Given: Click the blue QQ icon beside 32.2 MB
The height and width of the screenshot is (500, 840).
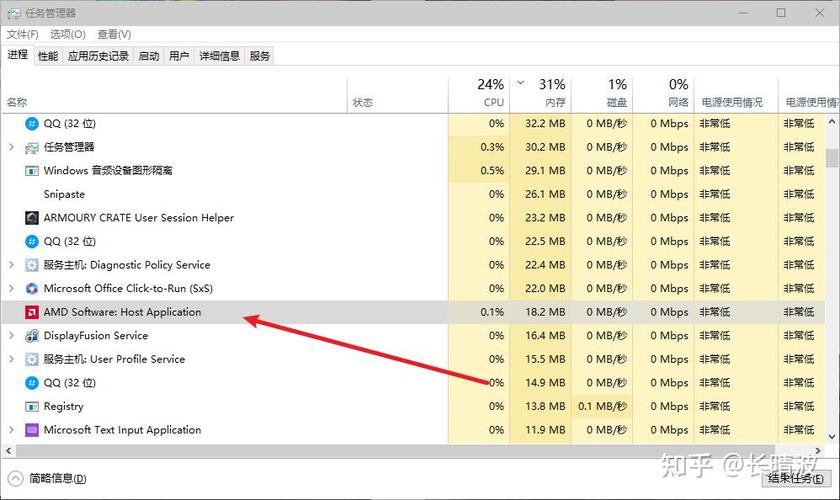Looking at the screenshot, I should point(32,124).
